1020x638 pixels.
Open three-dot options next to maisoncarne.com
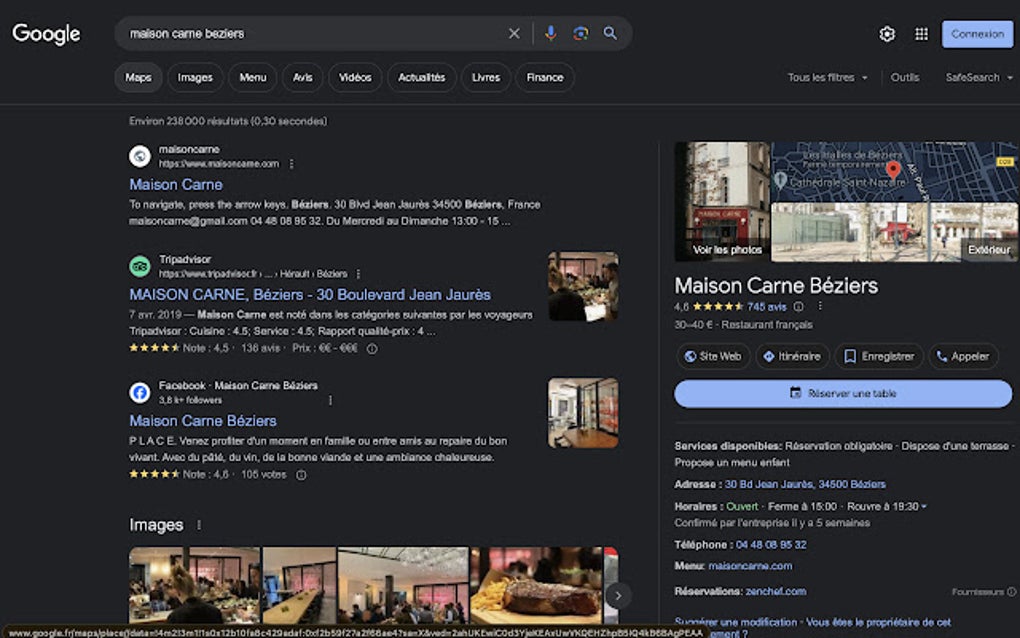tap(291, 164)
